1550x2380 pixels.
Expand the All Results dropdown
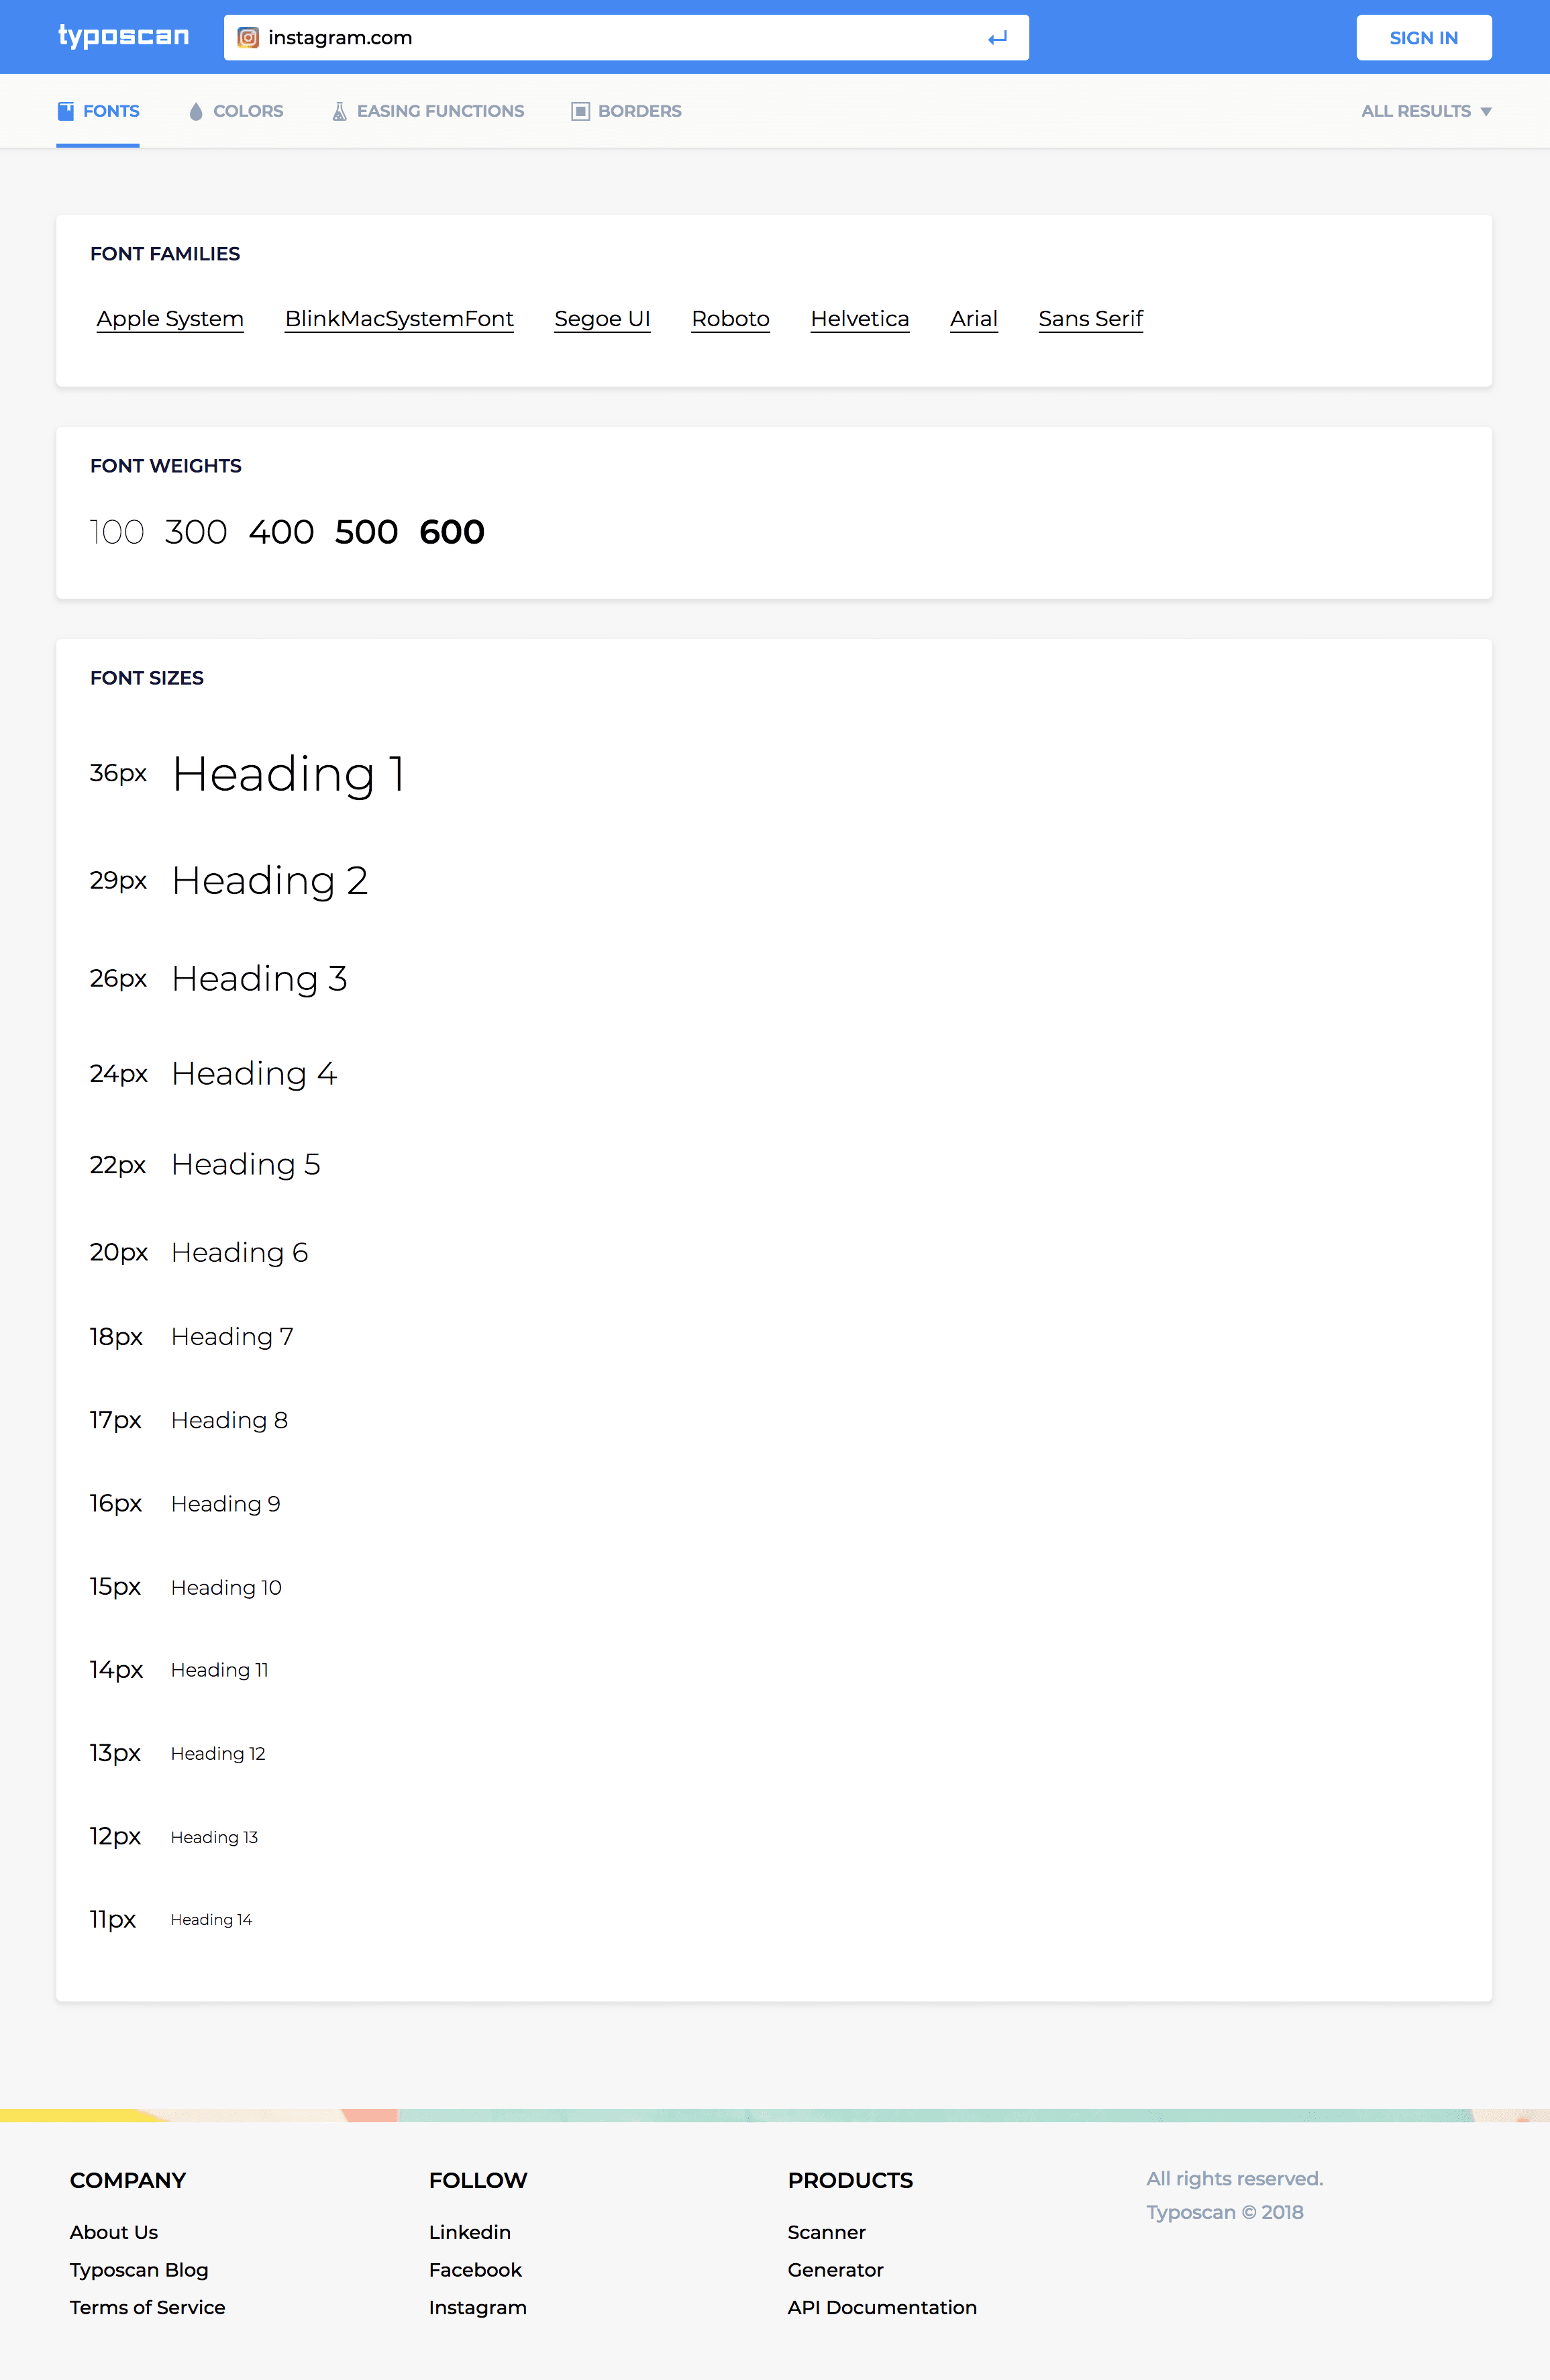coord(1425,111)
